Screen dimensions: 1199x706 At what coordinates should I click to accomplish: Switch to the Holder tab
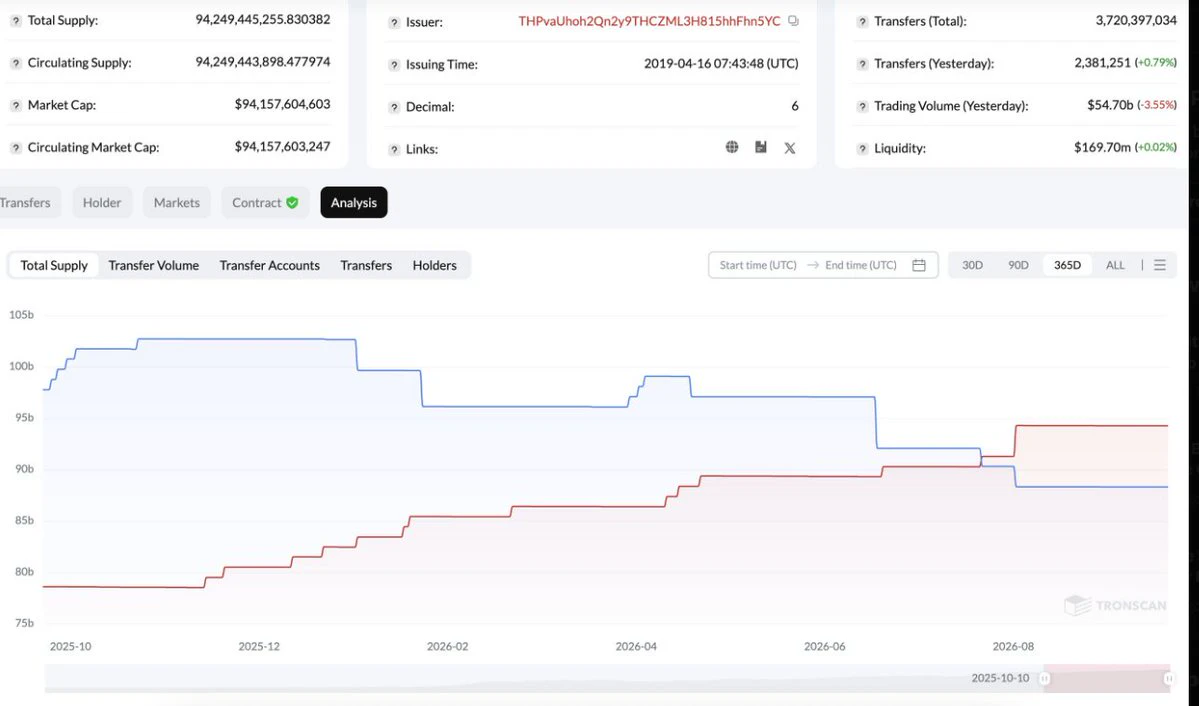[x=102, y=203]
